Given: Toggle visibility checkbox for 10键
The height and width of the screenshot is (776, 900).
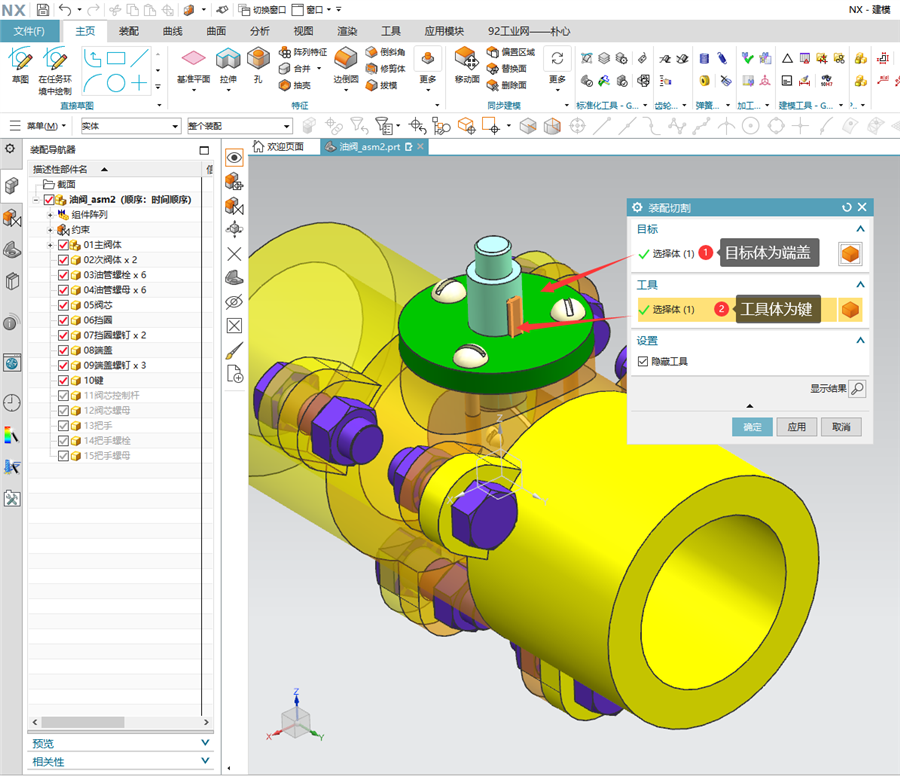Looking at the screenshot, I should click(63, 381).
